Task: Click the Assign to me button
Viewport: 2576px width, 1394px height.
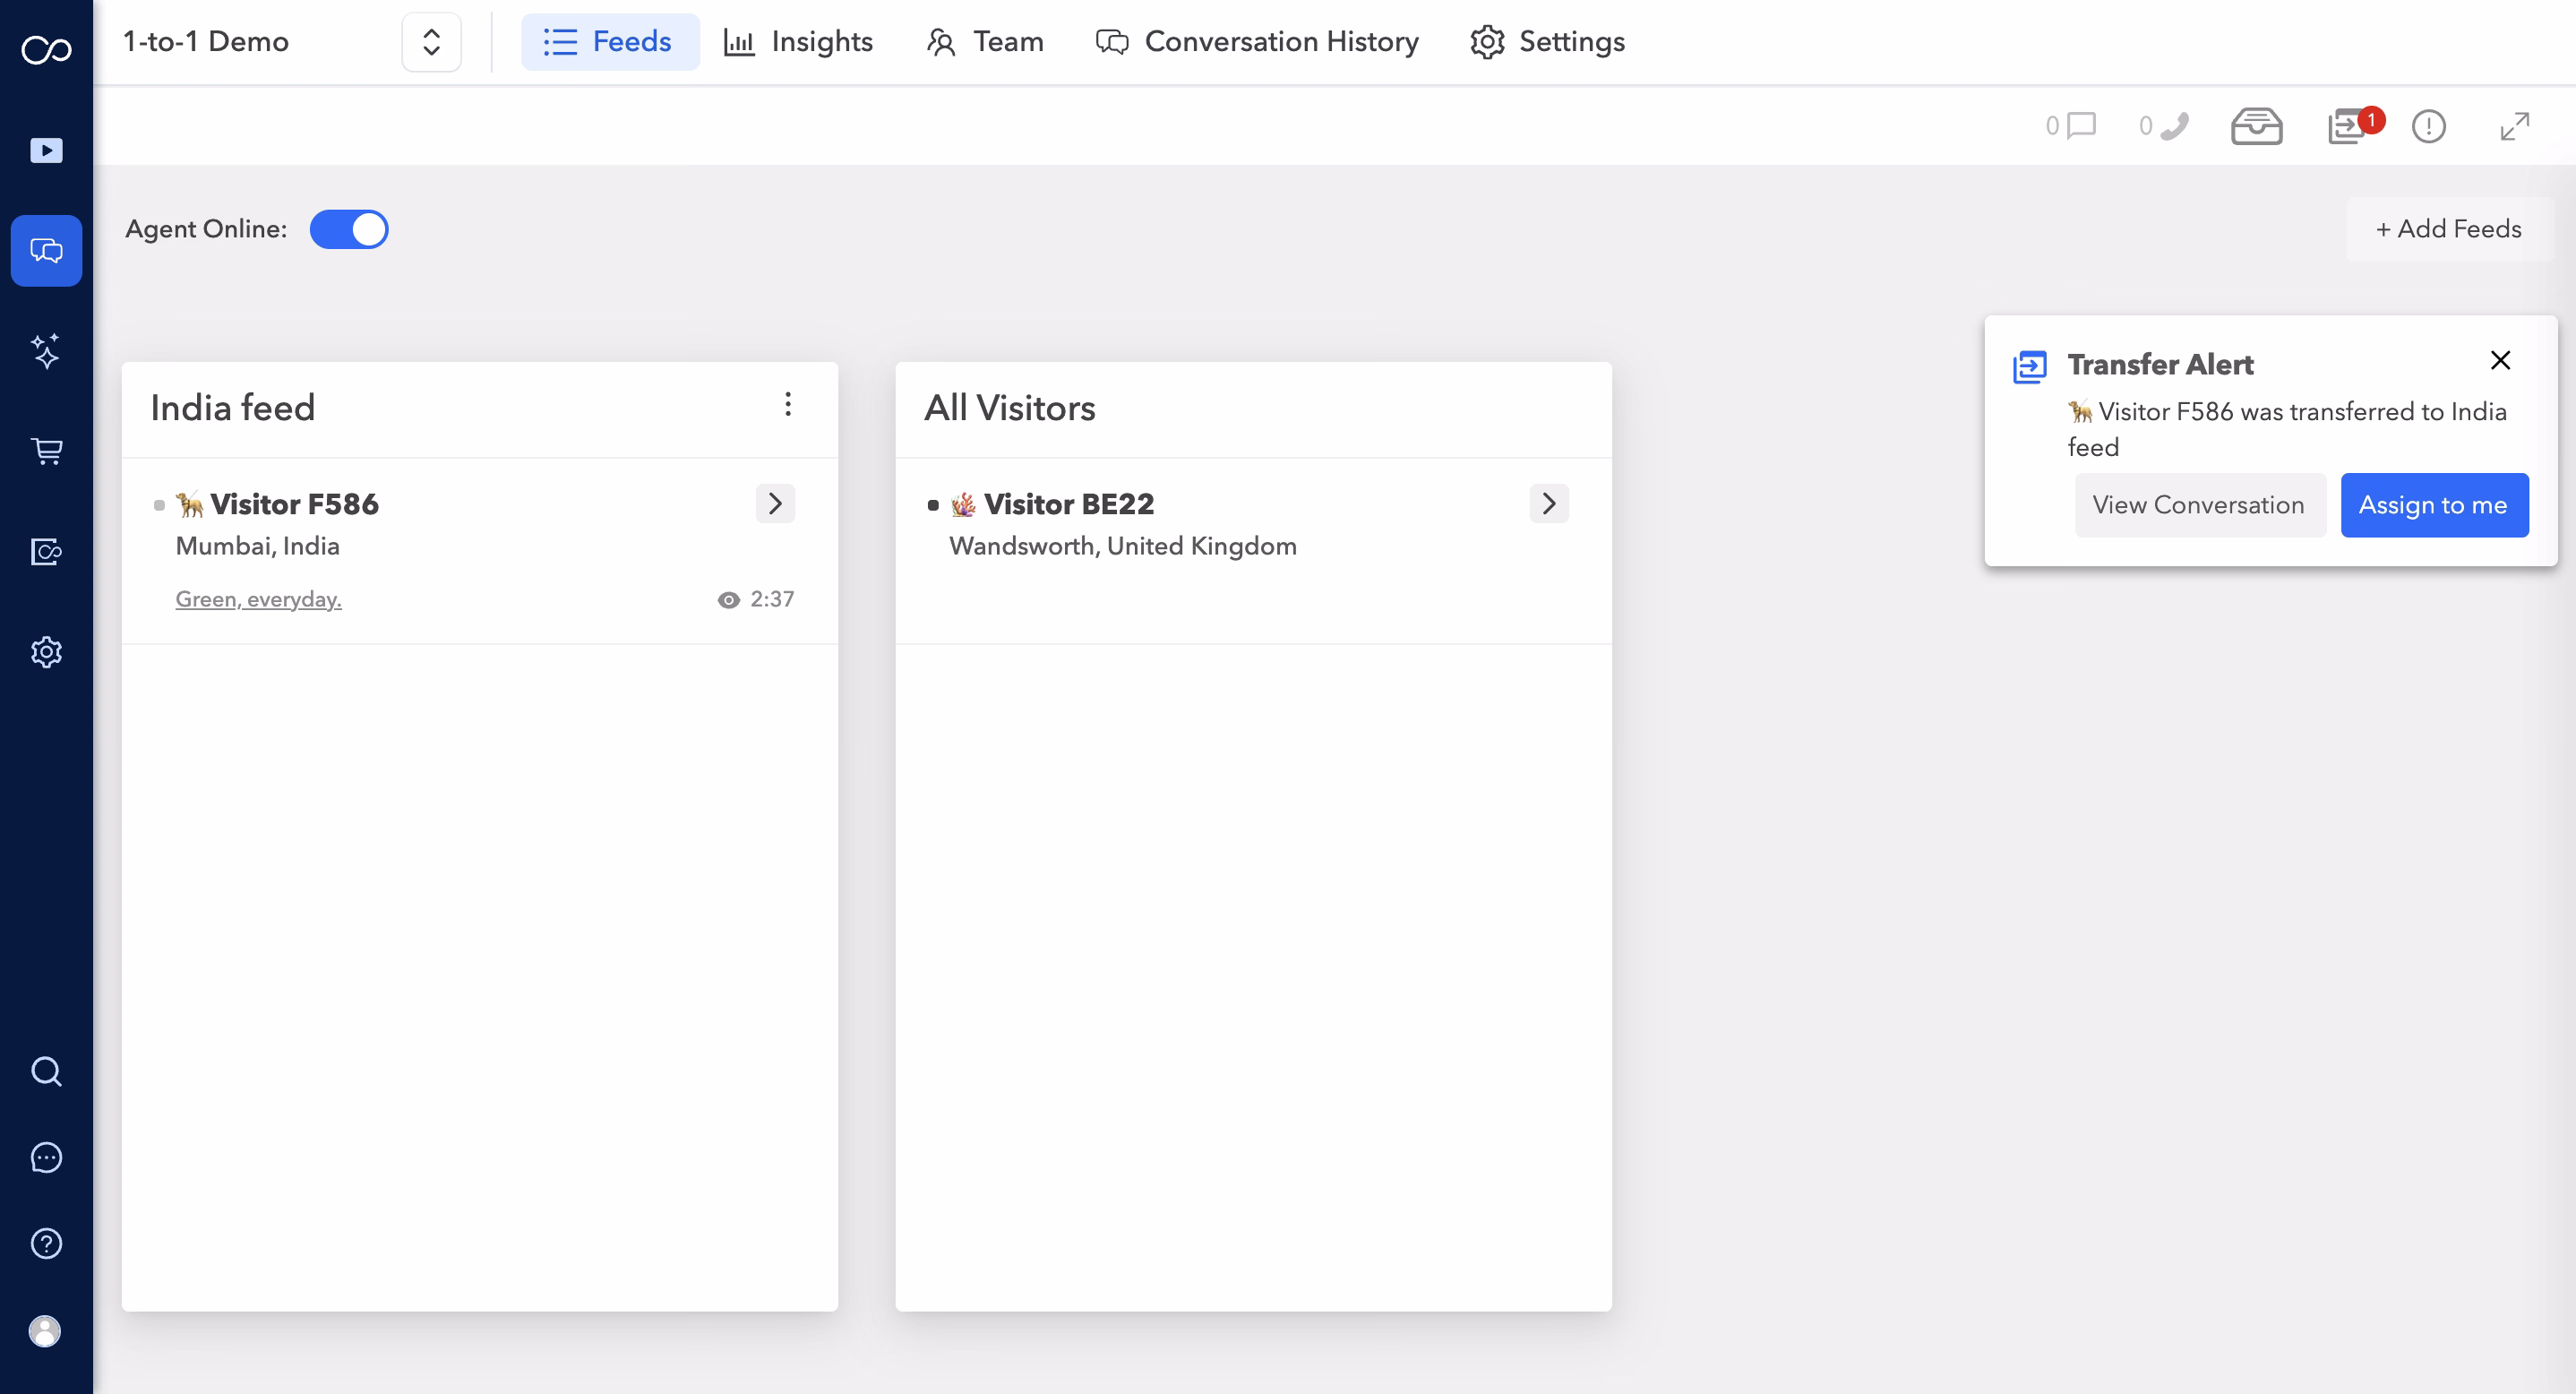Action: (2433, 505)
